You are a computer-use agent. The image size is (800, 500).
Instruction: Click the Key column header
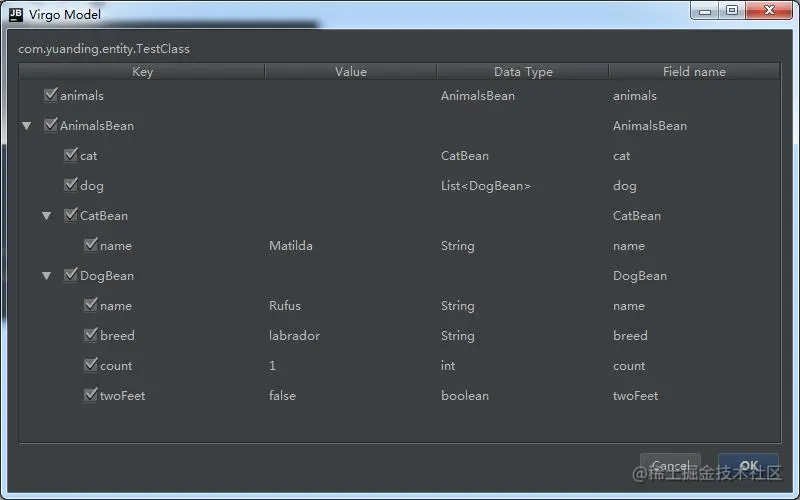click(142, 71)
